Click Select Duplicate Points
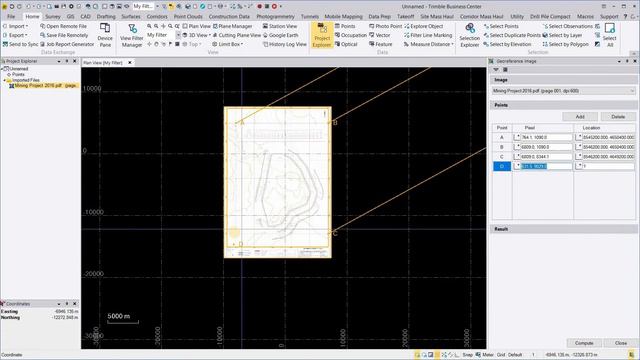The image size is (640, 360). [x=512, y=35]
